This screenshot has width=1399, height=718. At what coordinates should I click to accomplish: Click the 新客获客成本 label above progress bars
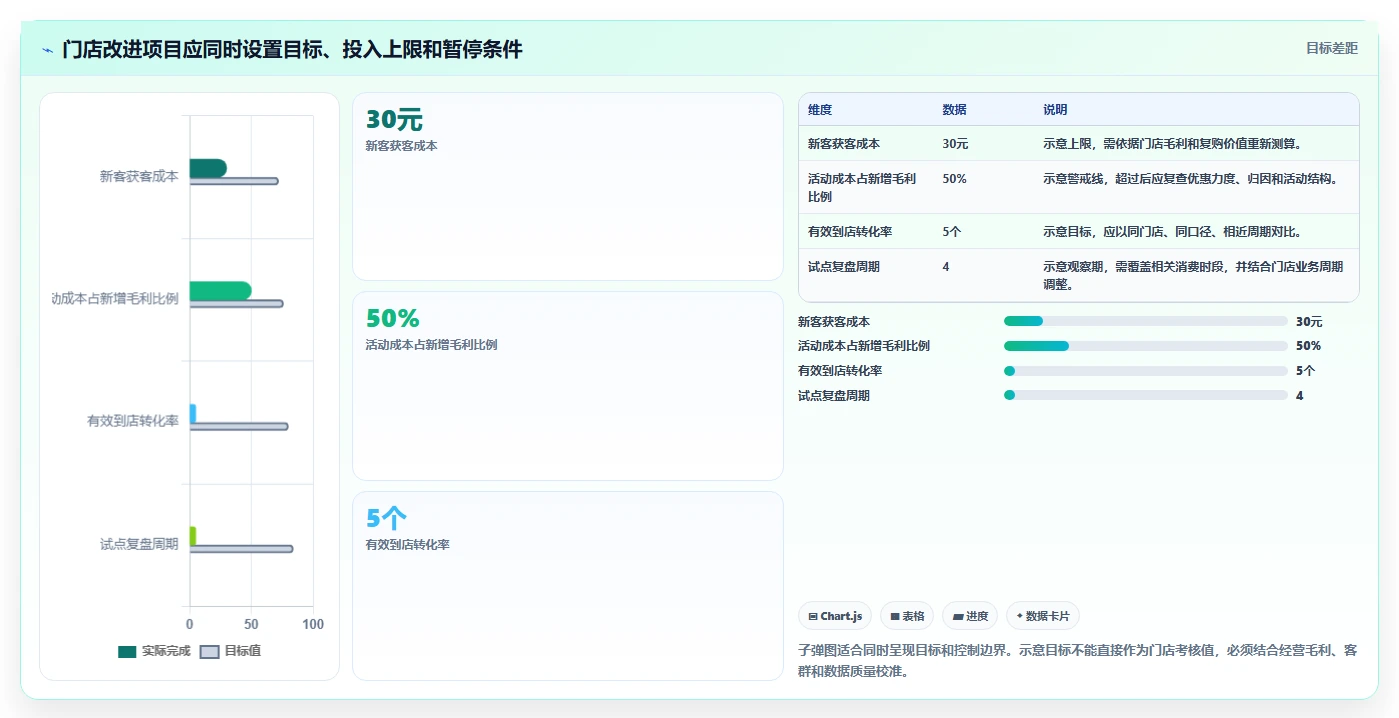[834, 321]
